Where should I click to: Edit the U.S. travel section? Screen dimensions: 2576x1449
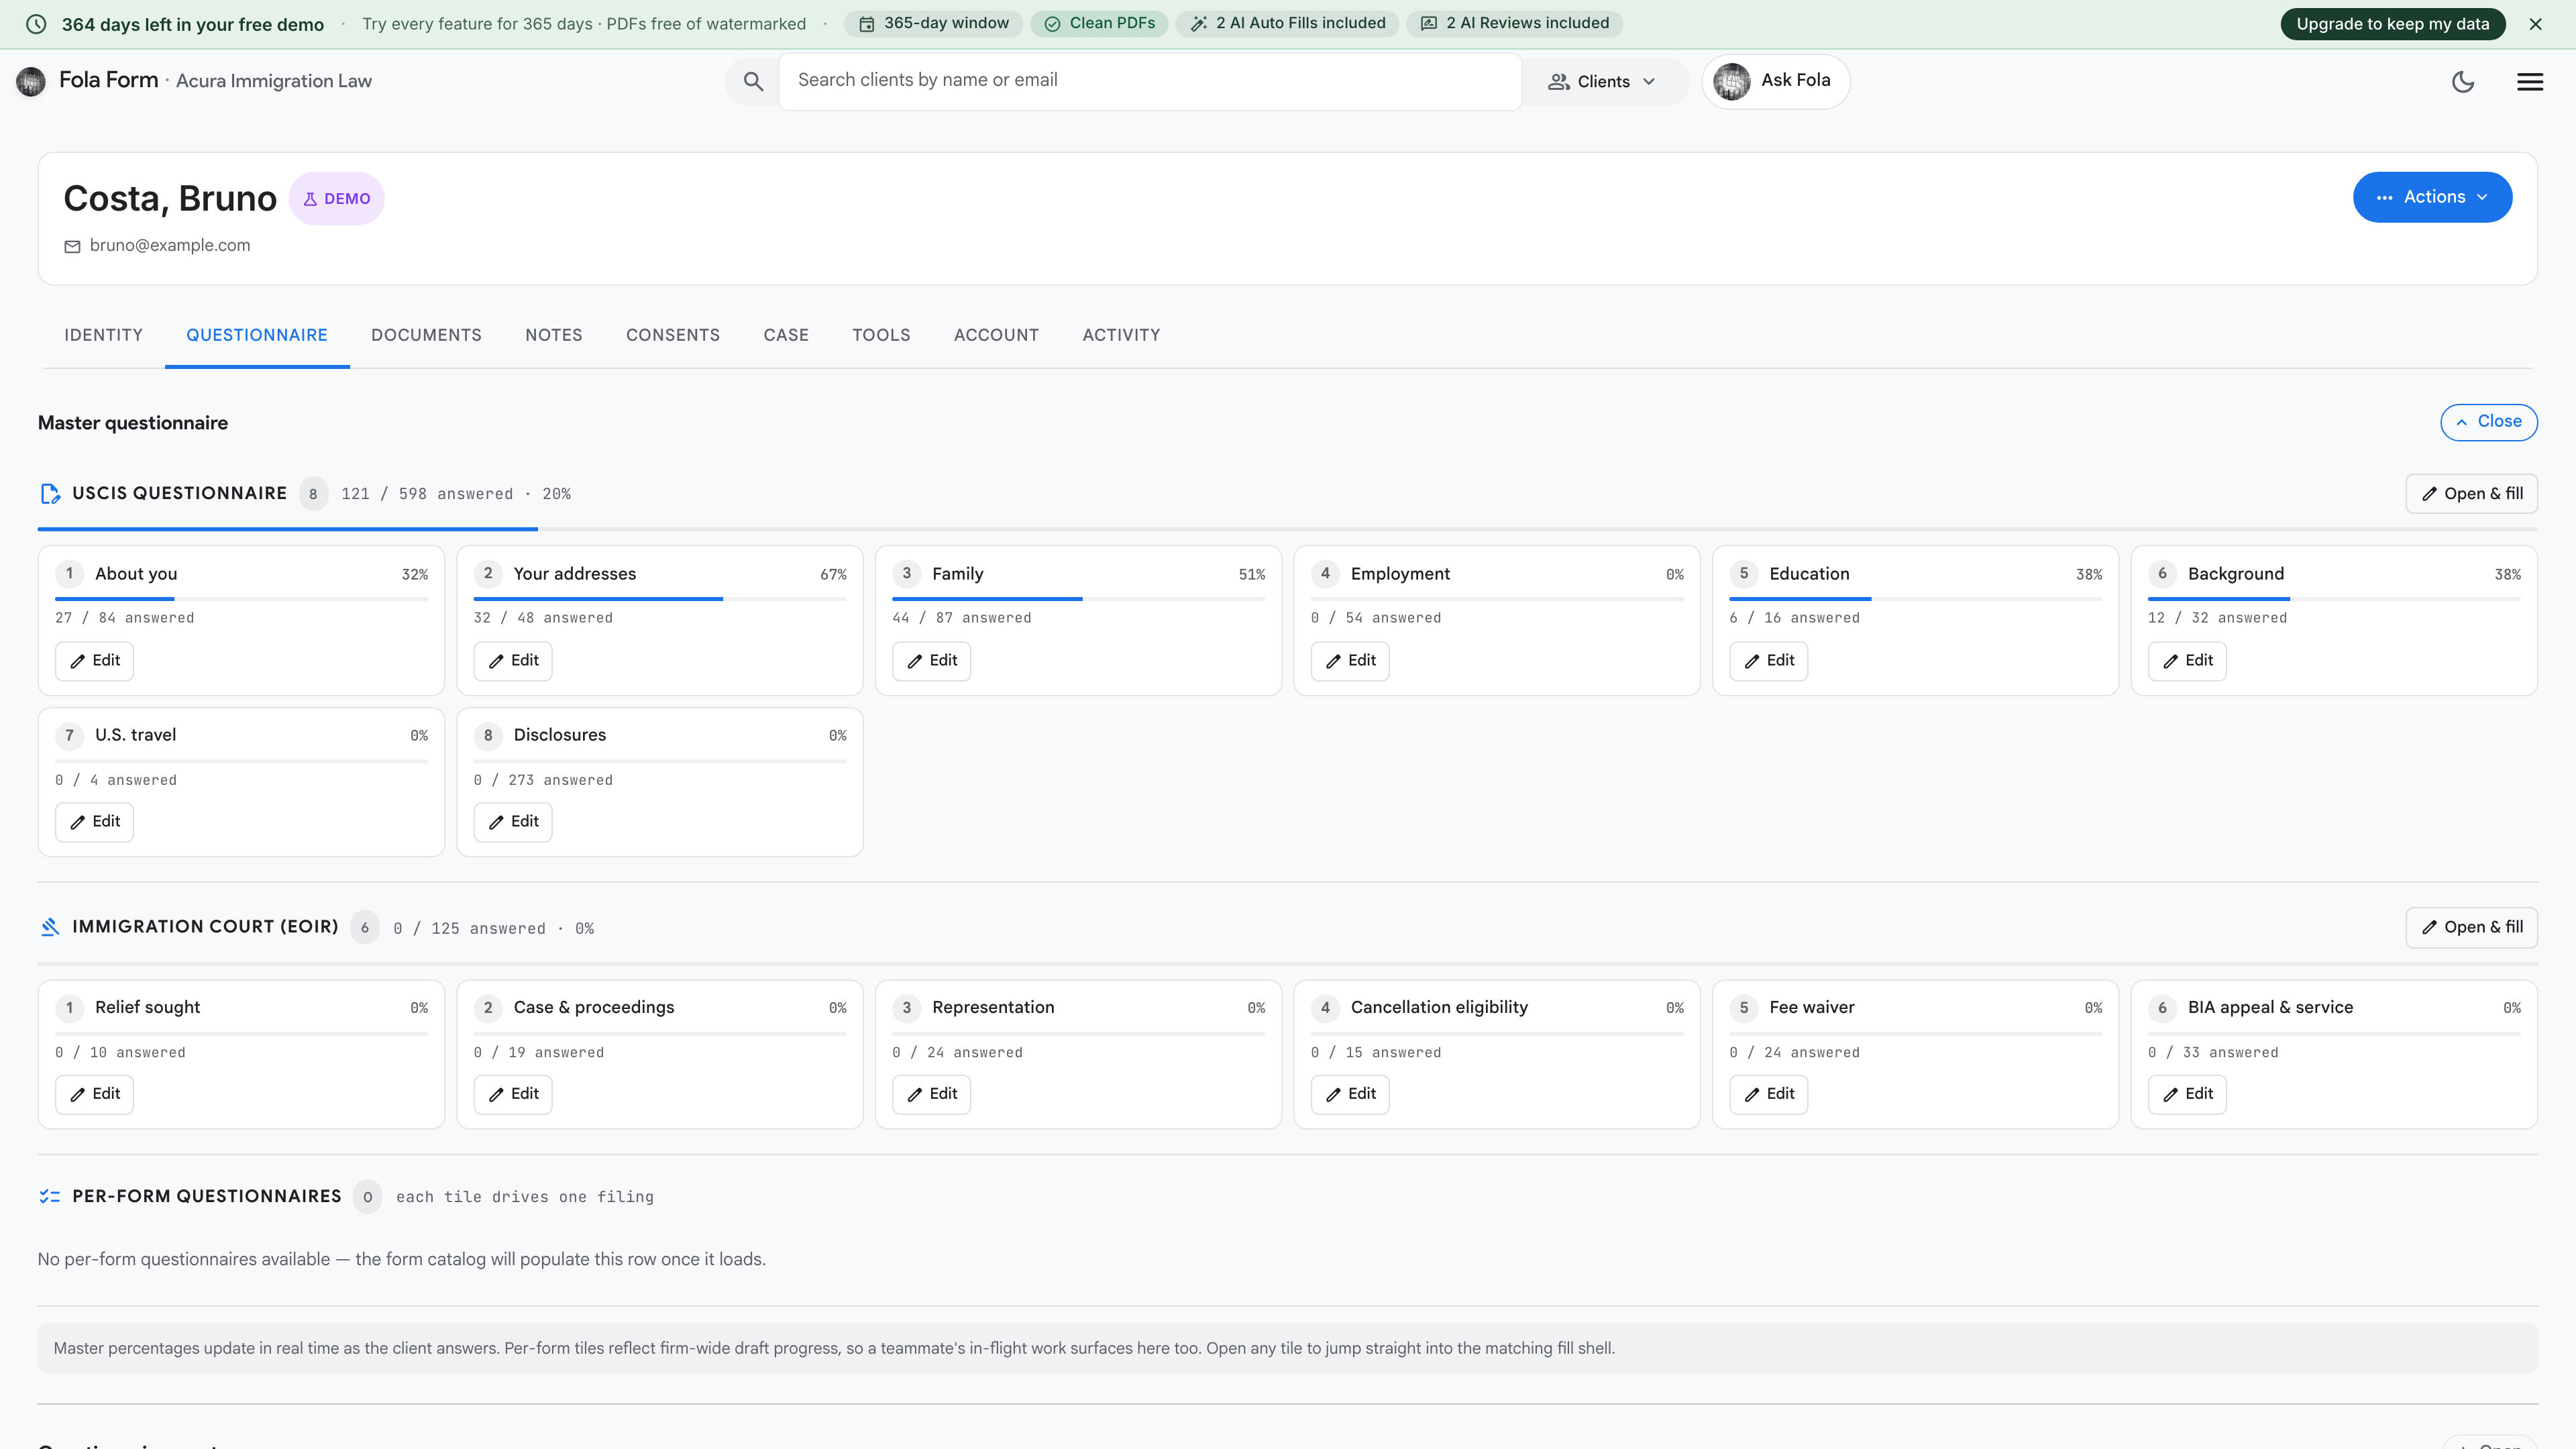pyautogui.click(x=95, y=822)
